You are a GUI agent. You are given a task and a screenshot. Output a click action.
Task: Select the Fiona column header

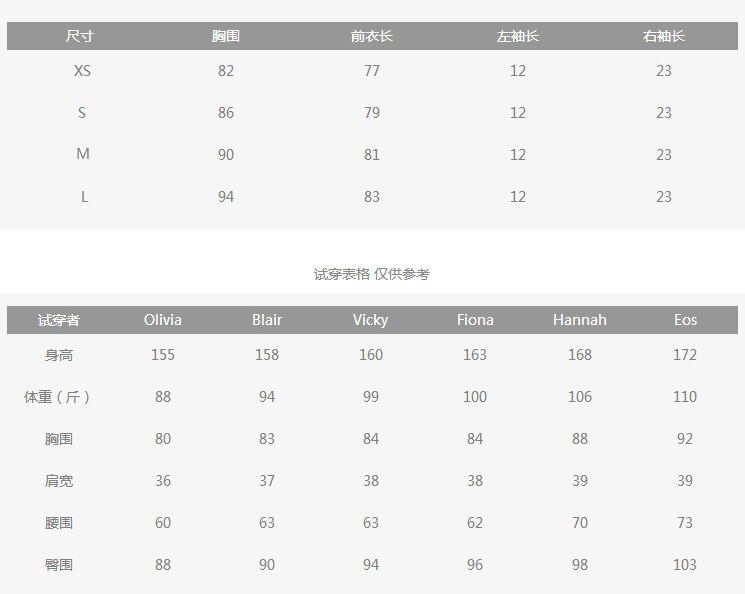[475, 320]
